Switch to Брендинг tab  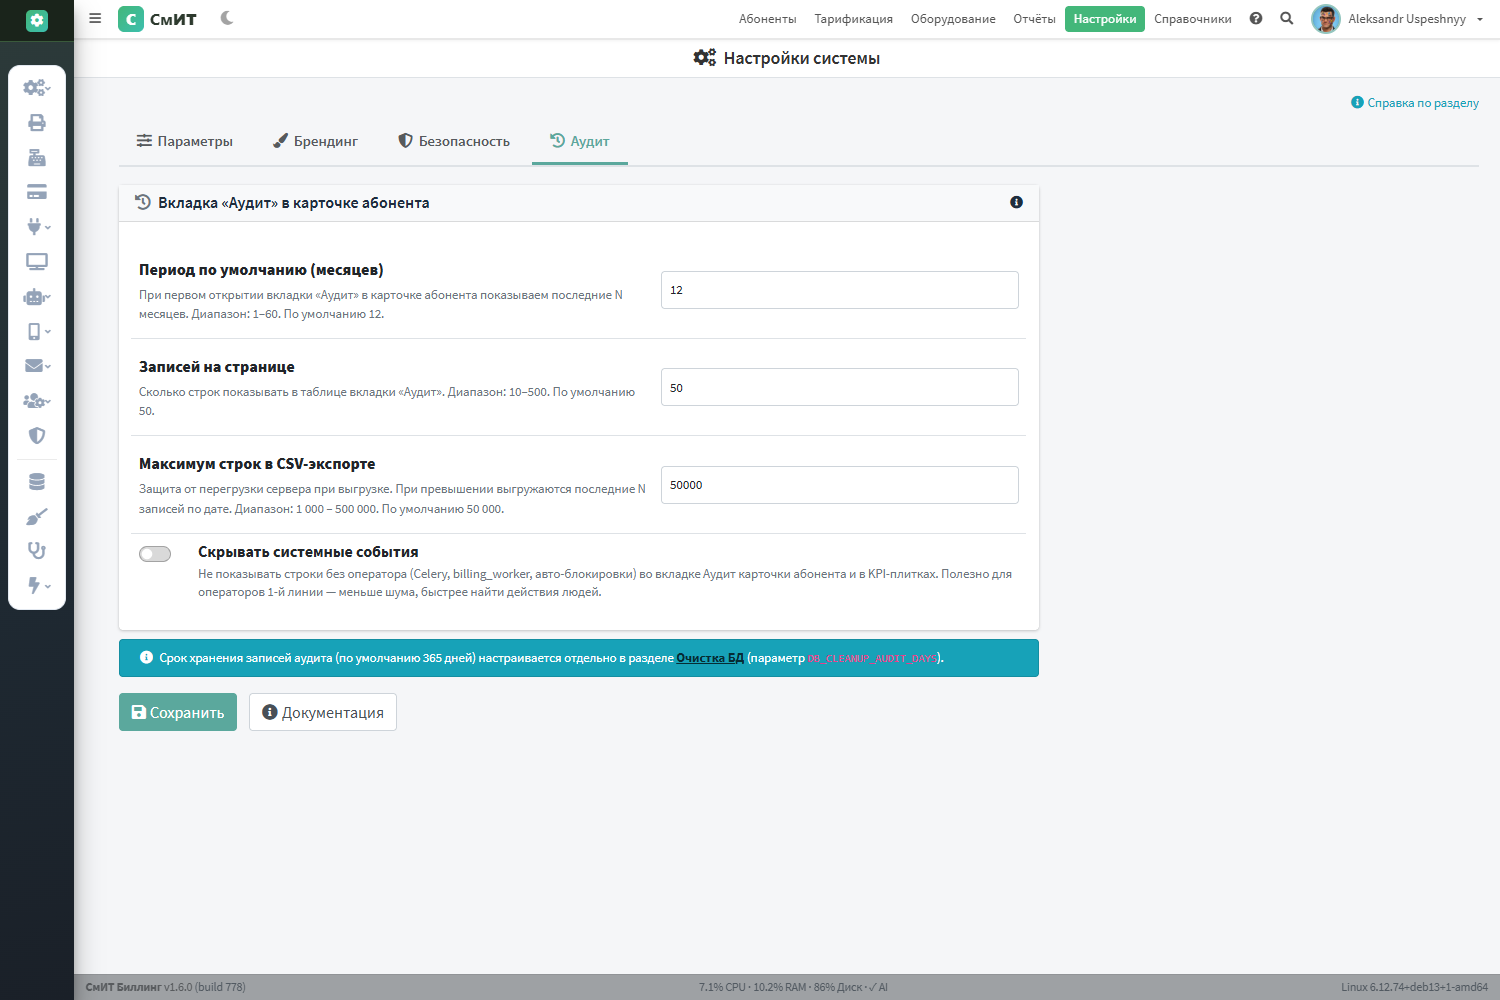coord(315,141)
